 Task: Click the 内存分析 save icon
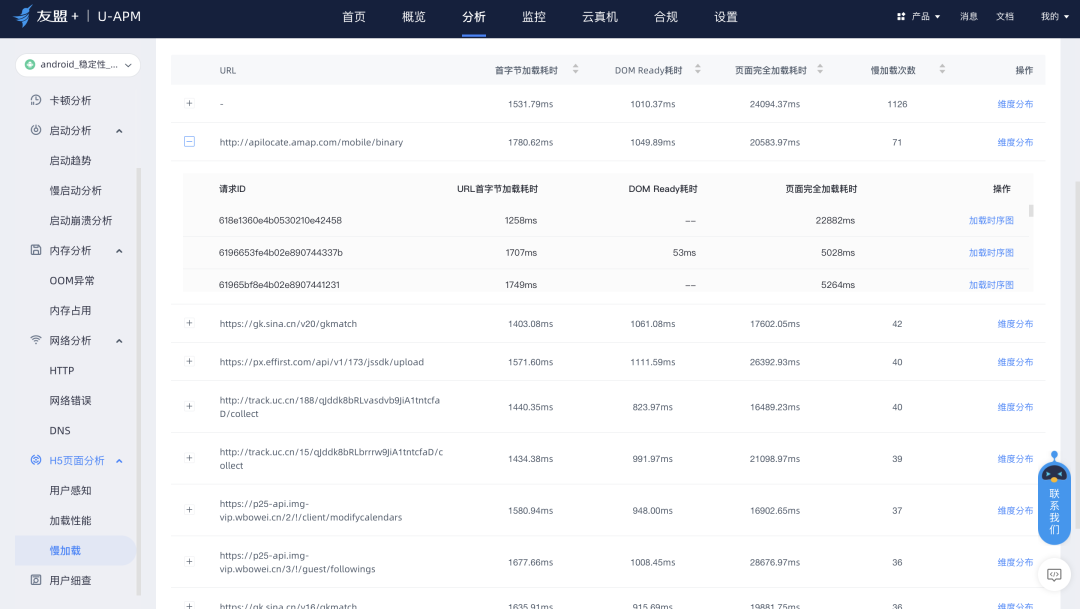[36, 249]
